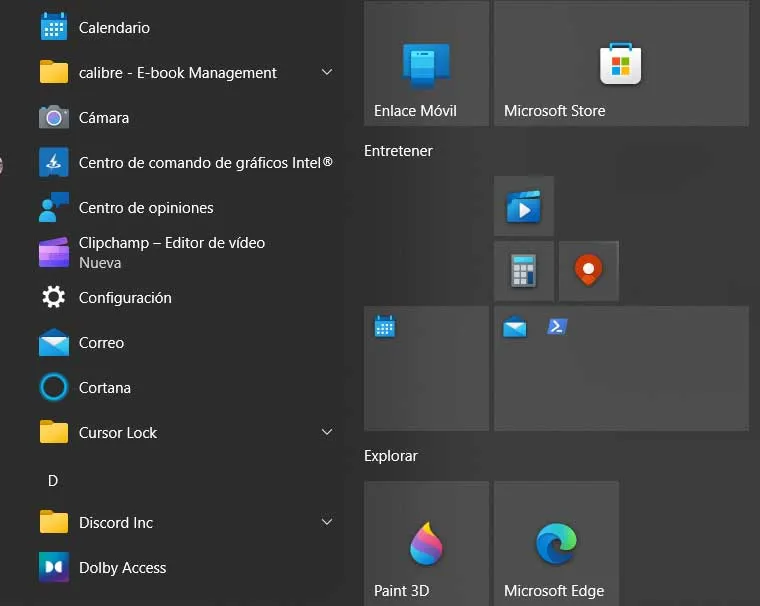
Task: Click the Explorar group title
Action: point(391,456)
